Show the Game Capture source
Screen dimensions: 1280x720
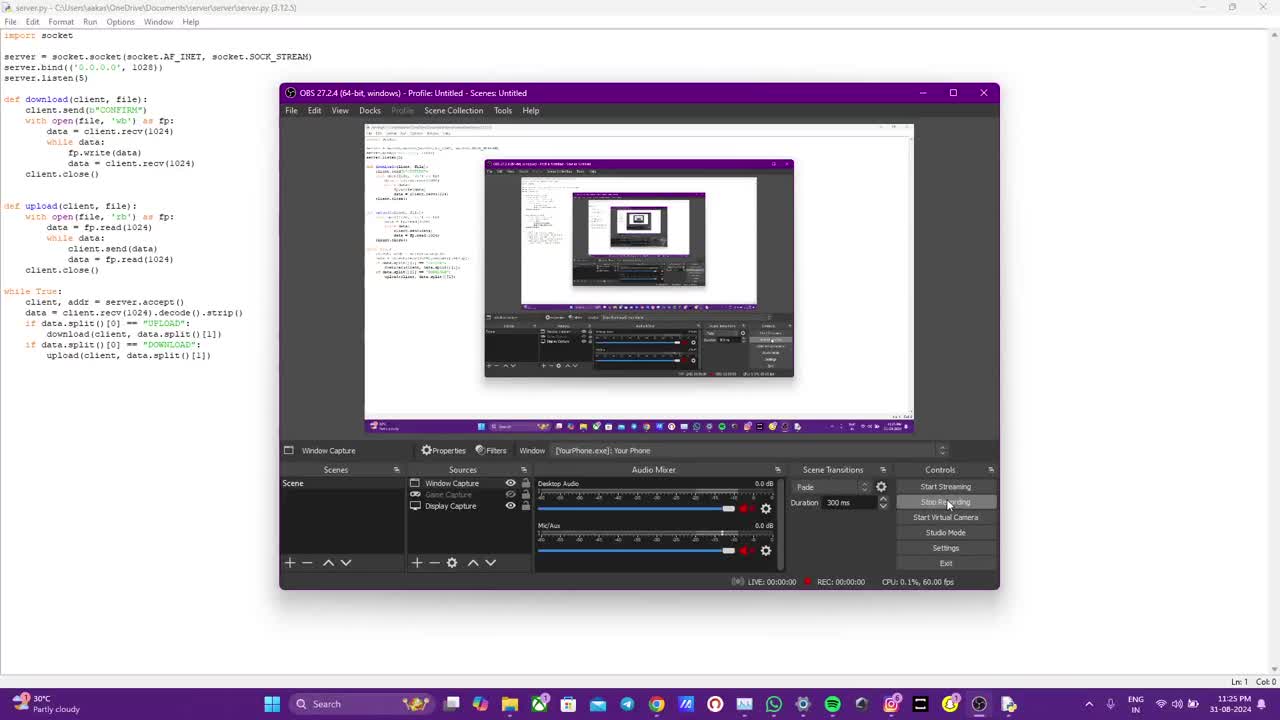(x=510, y=495)
